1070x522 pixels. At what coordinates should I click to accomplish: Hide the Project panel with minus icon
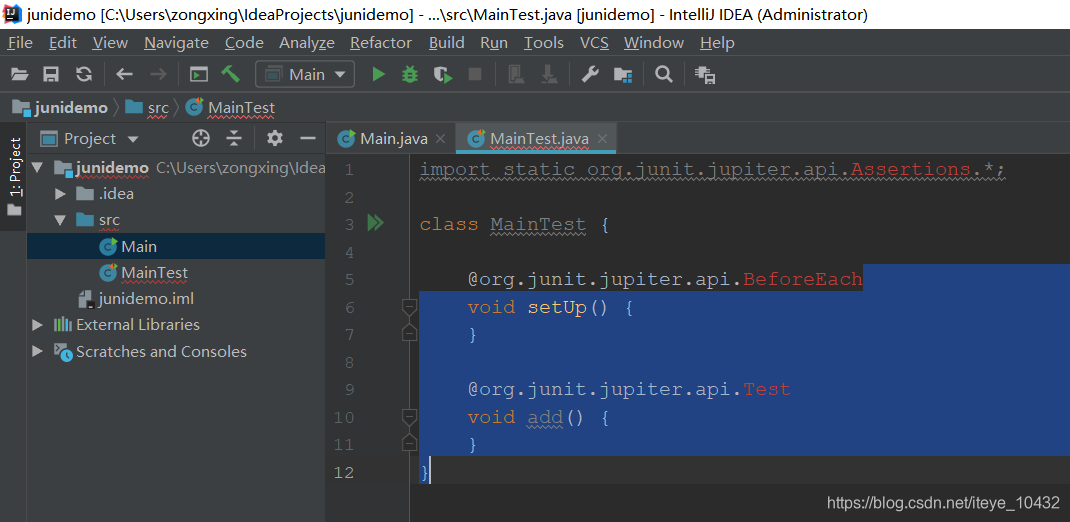click(308, 139)
